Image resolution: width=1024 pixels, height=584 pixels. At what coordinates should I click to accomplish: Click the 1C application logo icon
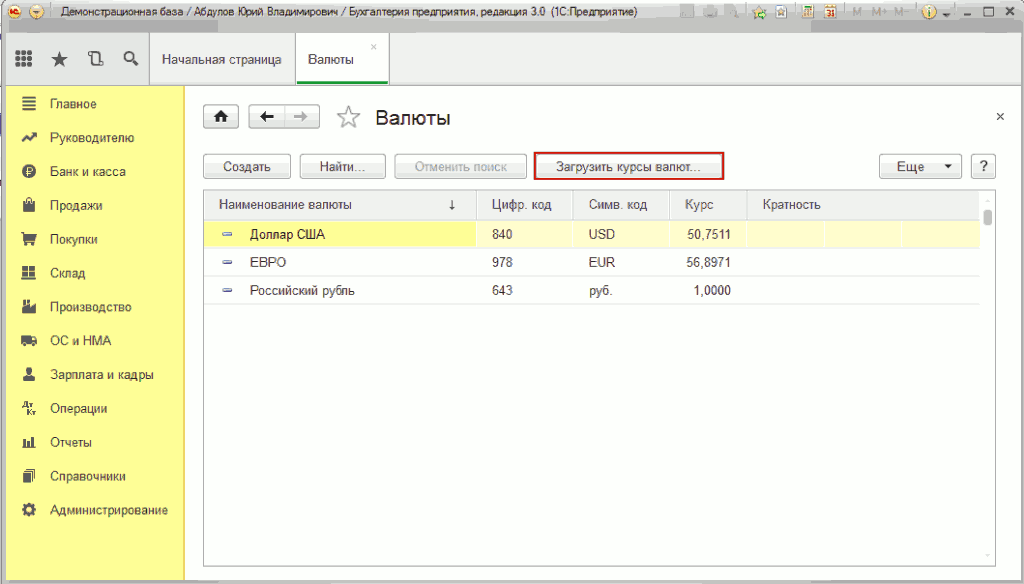pos(15,12)
